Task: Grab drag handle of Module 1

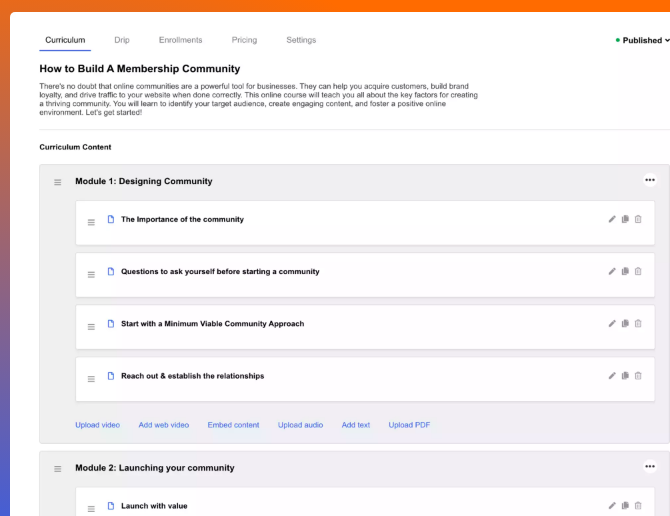Action: (x=58, y=182)
